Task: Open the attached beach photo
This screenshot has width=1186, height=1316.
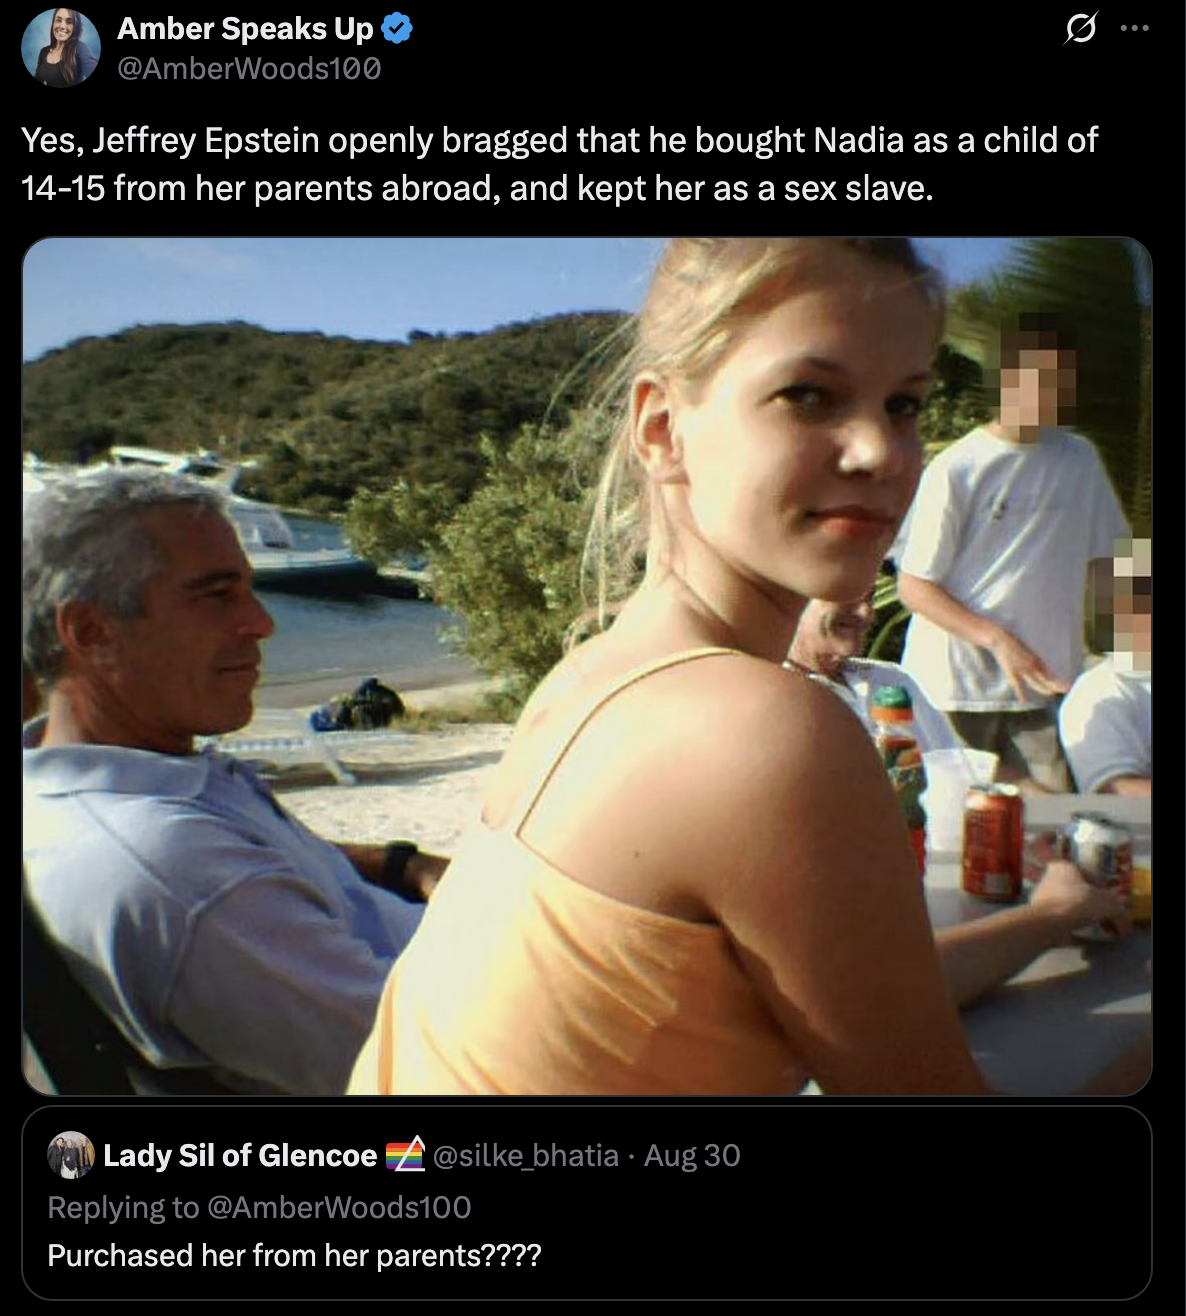Action: pos(587,666)
